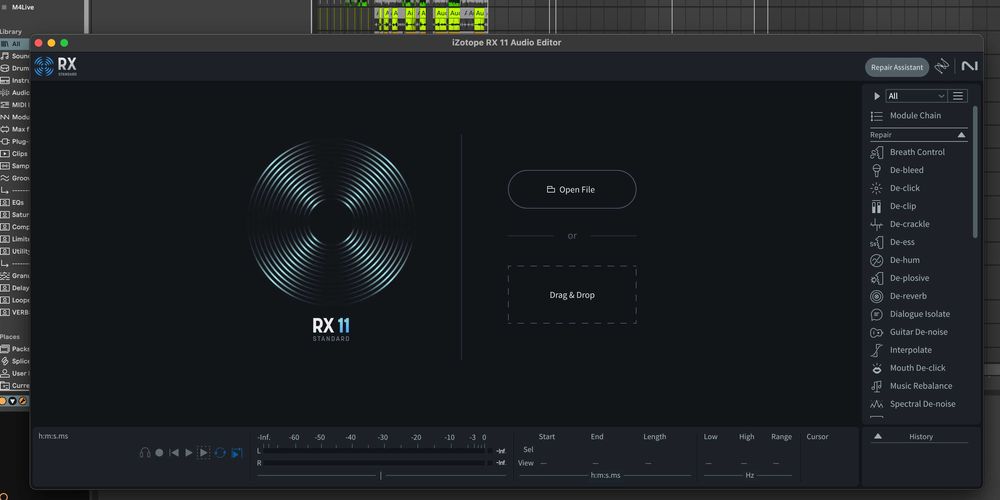The width and height of the screenshot is (1000, 500).
Task: Open the Module Chain
Action: (915, 115)
